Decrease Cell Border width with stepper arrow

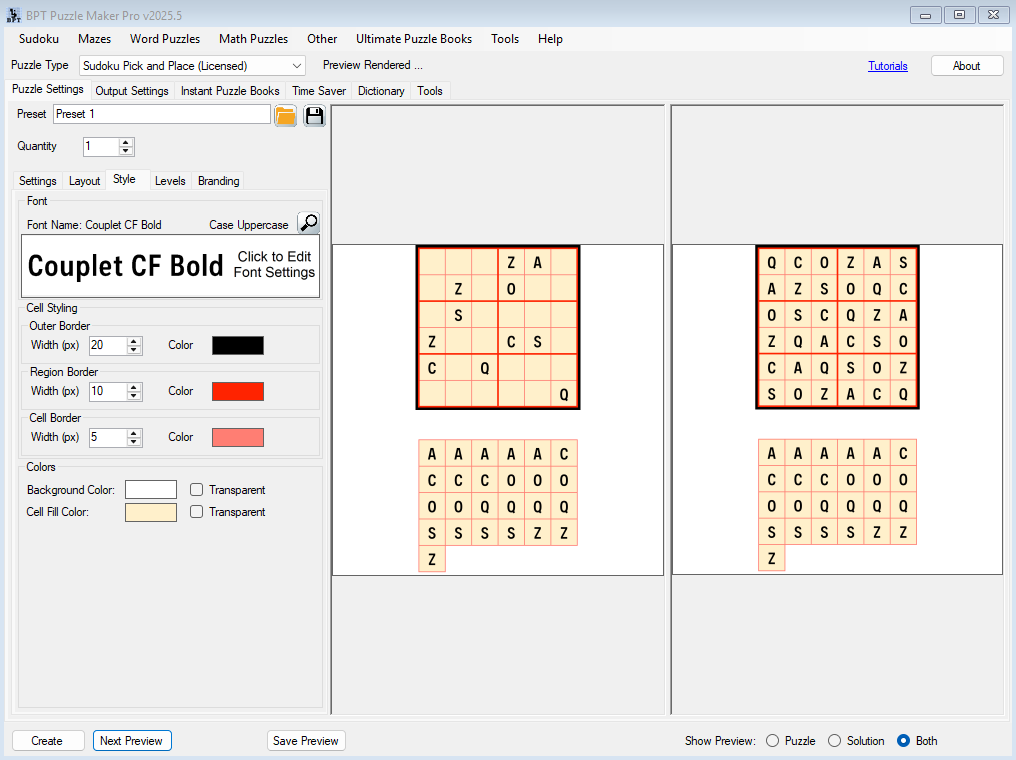[x=134, y=442]
